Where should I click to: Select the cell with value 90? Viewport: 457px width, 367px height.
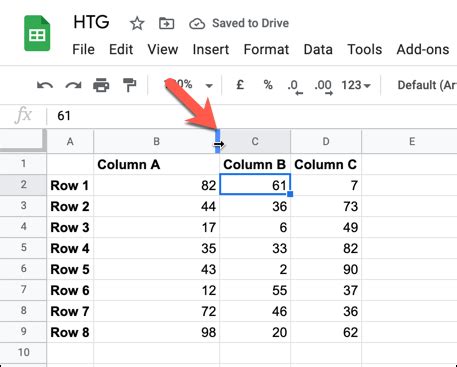(x=326, y=269)
